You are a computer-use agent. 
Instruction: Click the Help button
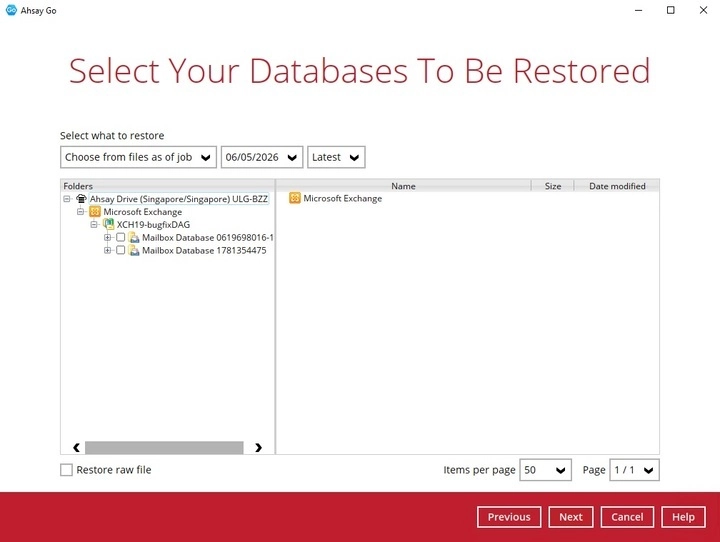pyautogui.click(x=683, y=517)
